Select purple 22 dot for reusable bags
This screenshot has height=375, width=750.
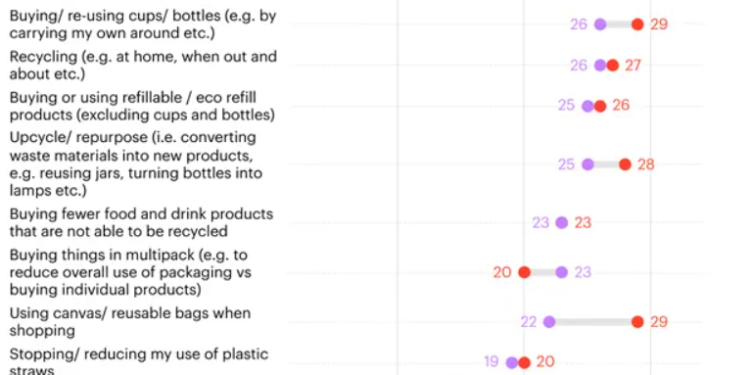[549, 322]
